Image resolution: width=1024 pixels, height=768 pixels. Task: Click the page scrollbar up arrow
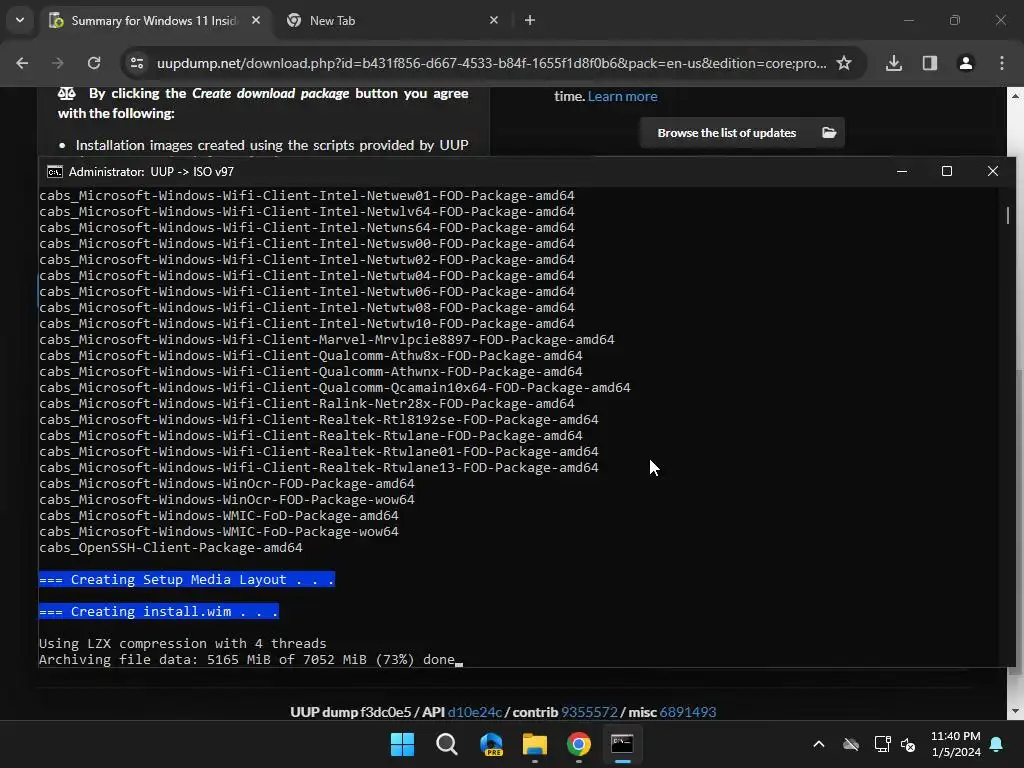coord(1015,95)
